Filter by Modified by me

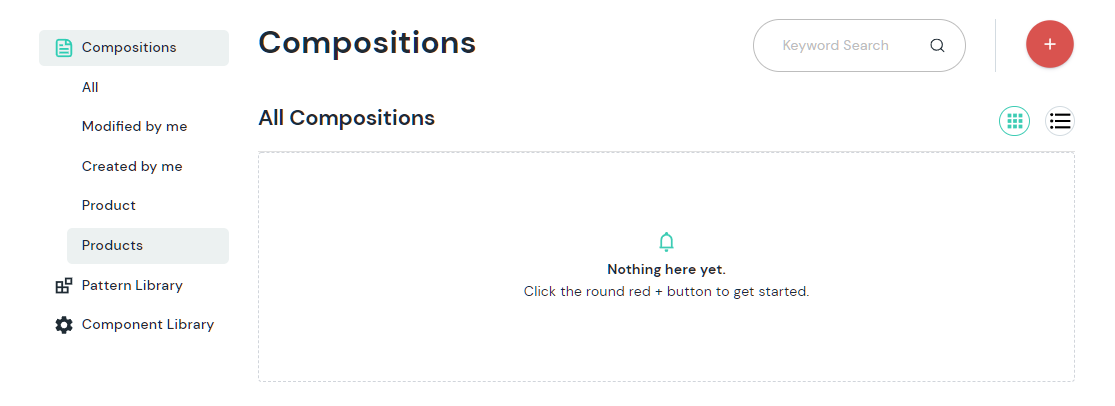coord(134,127)
